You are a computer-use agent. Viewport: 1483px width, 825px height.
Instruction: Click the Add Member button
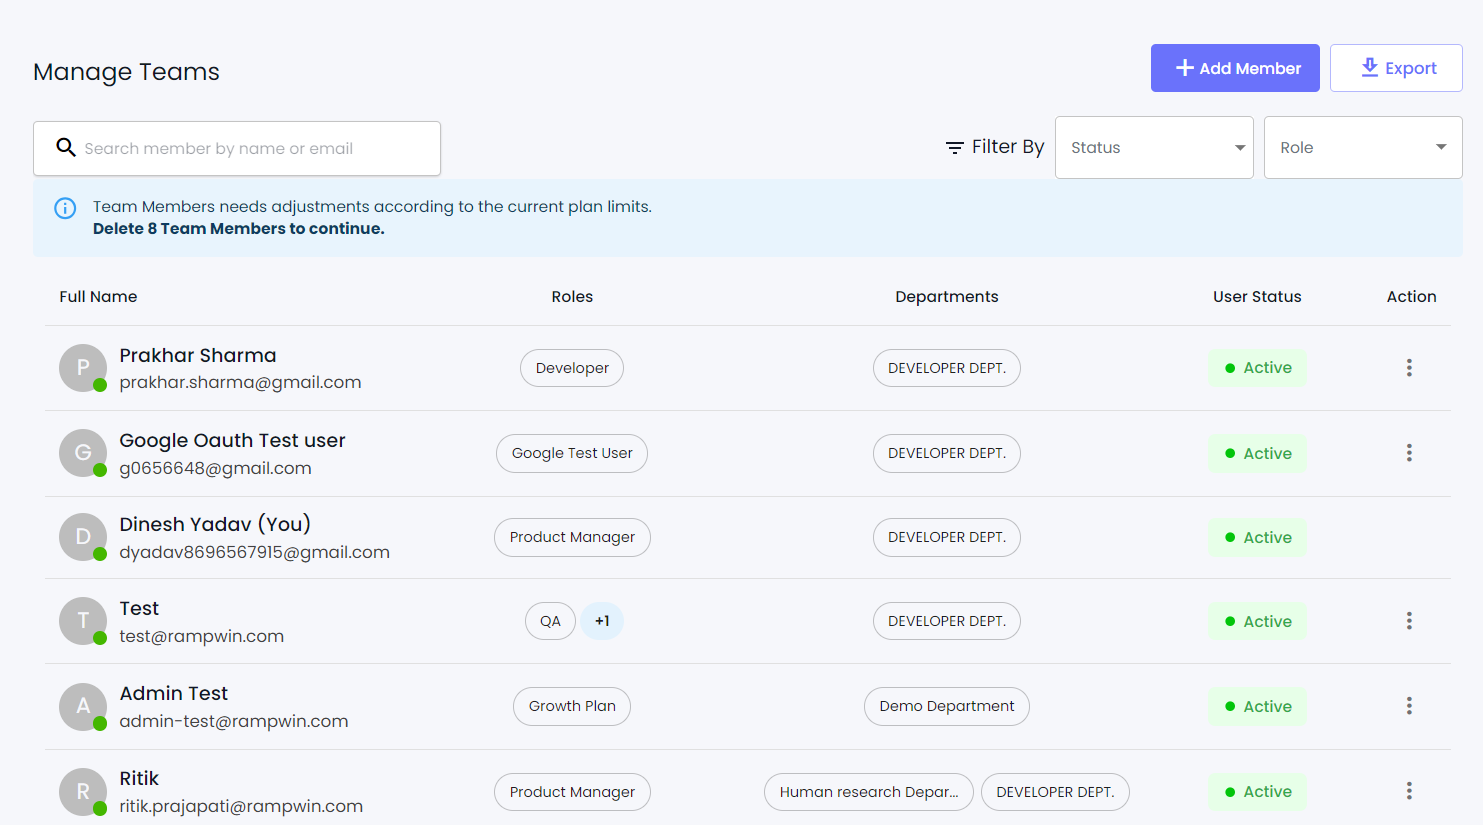(x=1235, y=68)
